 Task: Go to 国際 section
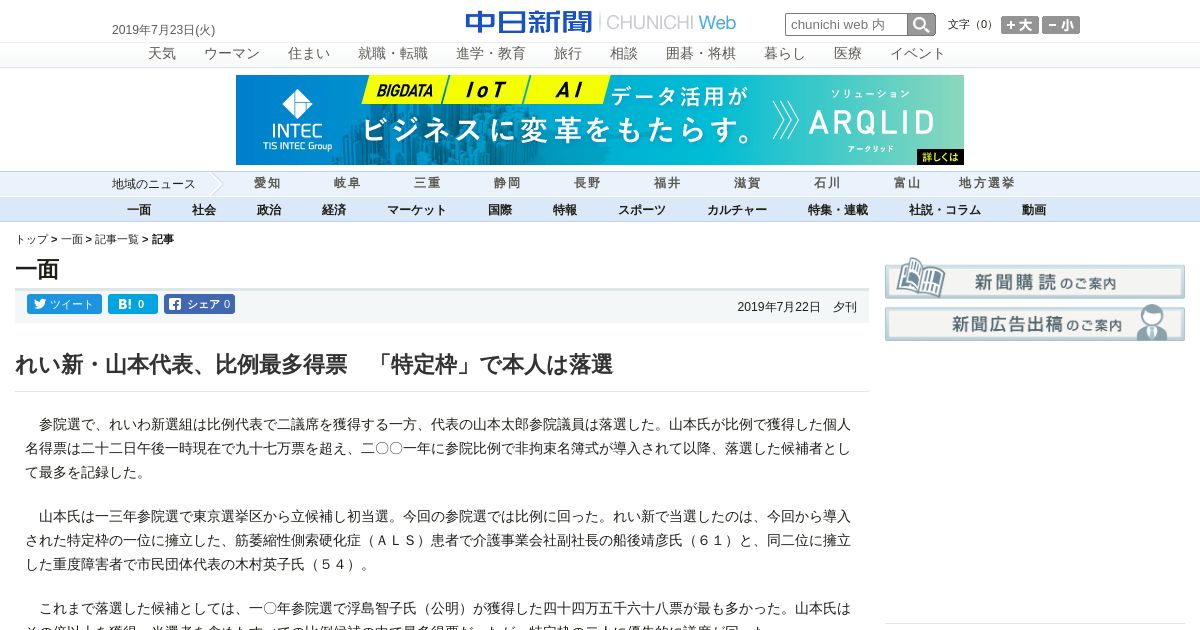click(x=500, y=210)
